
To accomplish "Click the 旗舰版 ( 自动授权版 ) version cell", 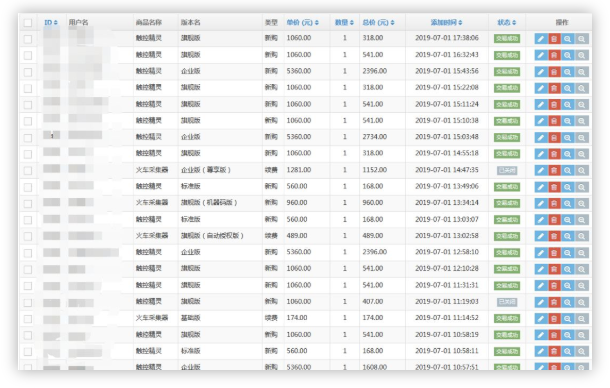I will point(212,235).
